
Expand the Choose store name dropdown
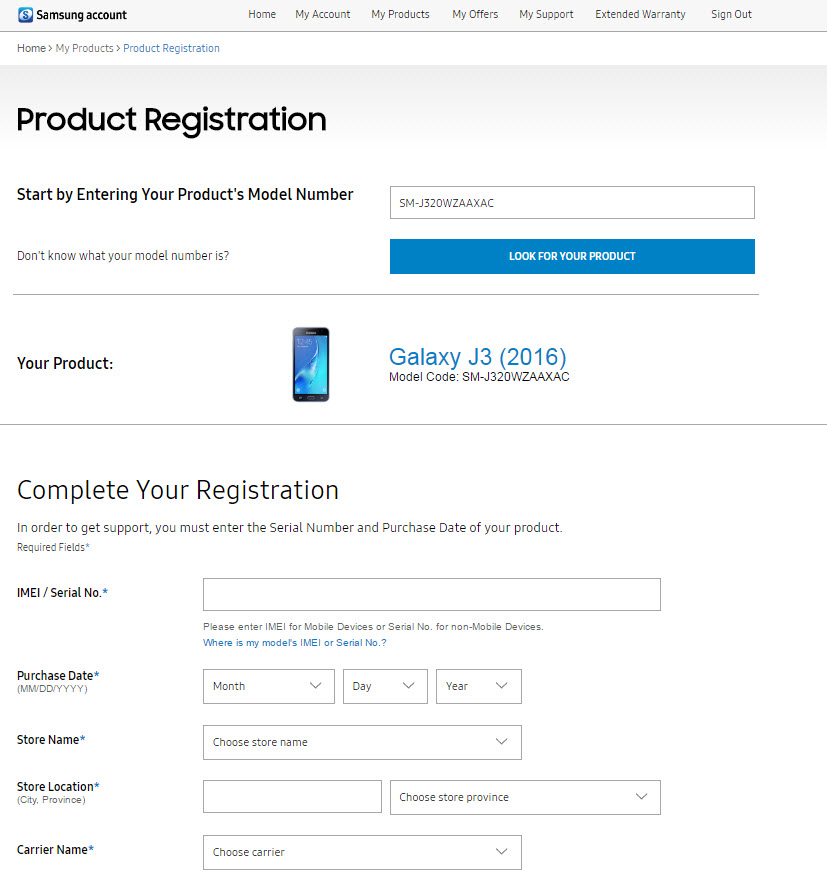click(362, 742)
